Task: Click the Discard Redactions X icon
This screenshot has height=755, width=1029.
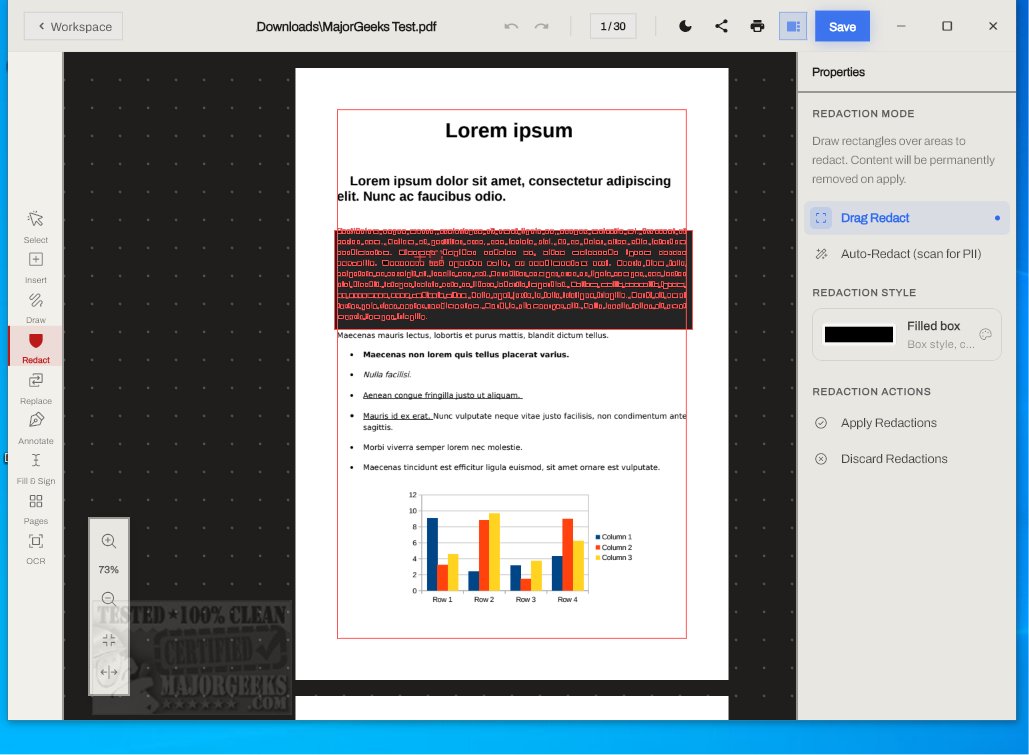Action: click(x=821, y=459)
